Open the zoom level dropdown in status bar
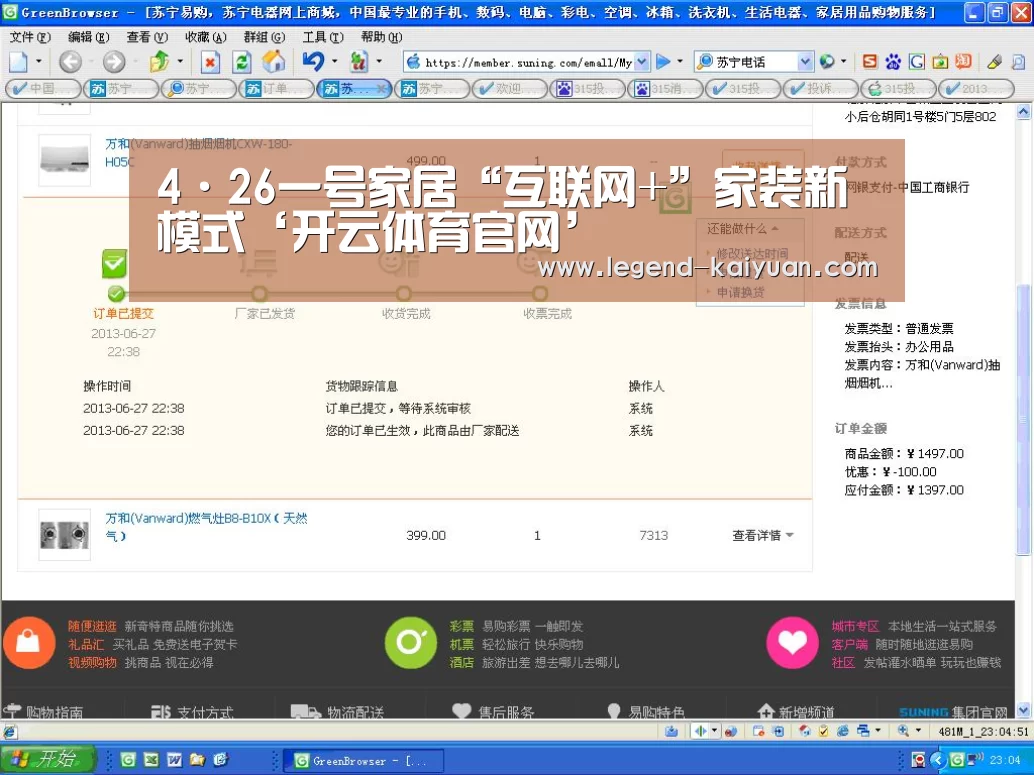The image size is (1034, 775). pyautogui.click(x=918, y=731)
